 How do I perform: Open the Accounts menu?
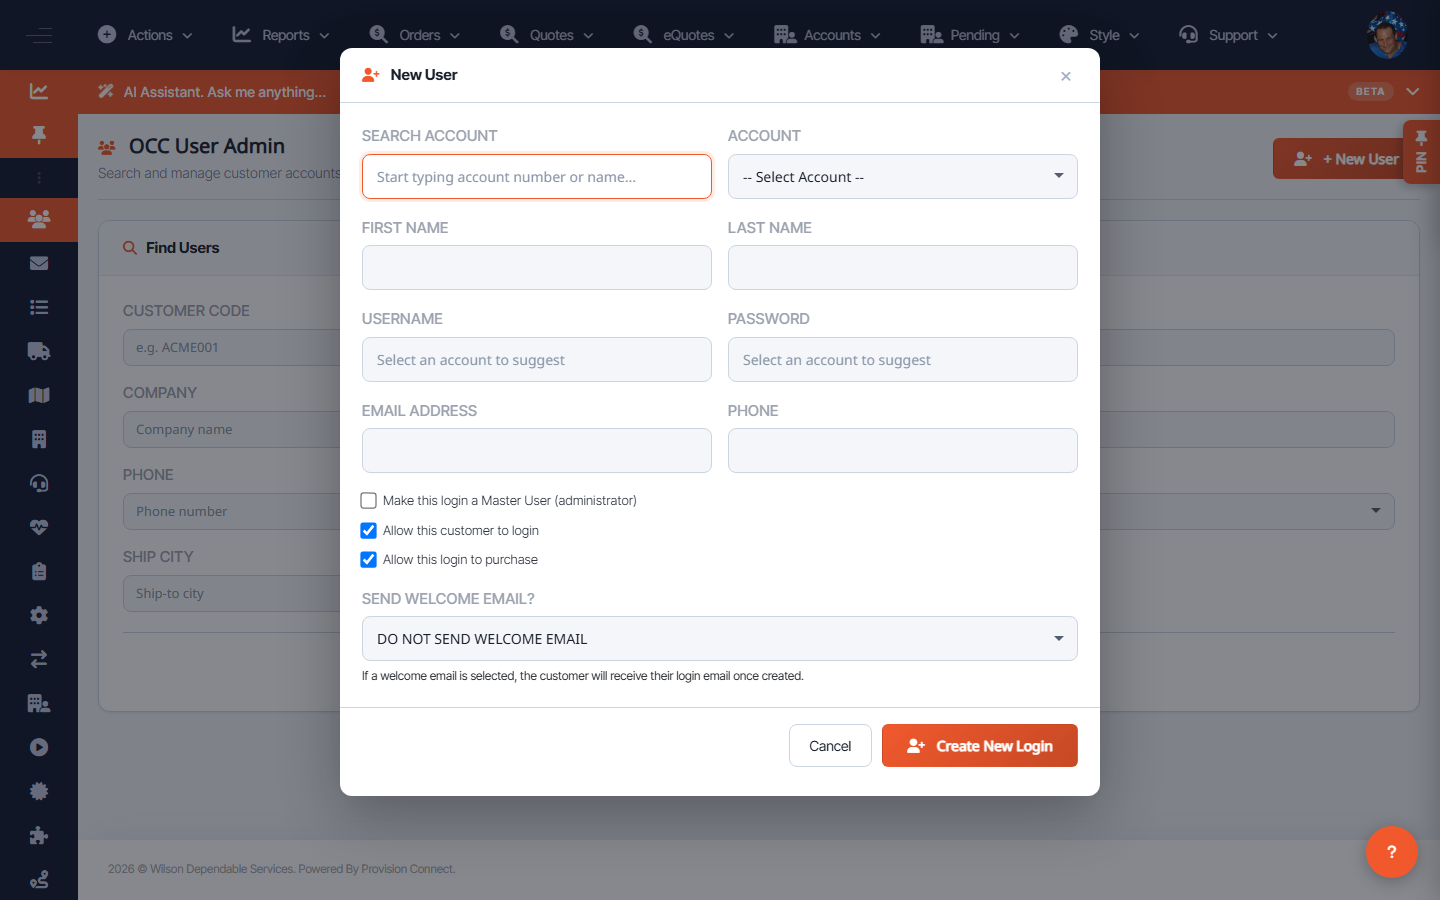(x=827, y=35)
